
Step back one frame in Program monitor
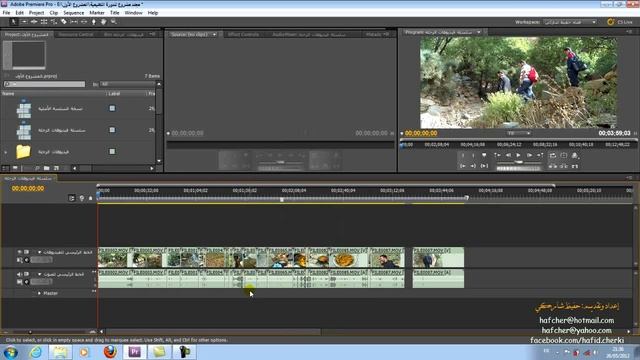[508, 156]
